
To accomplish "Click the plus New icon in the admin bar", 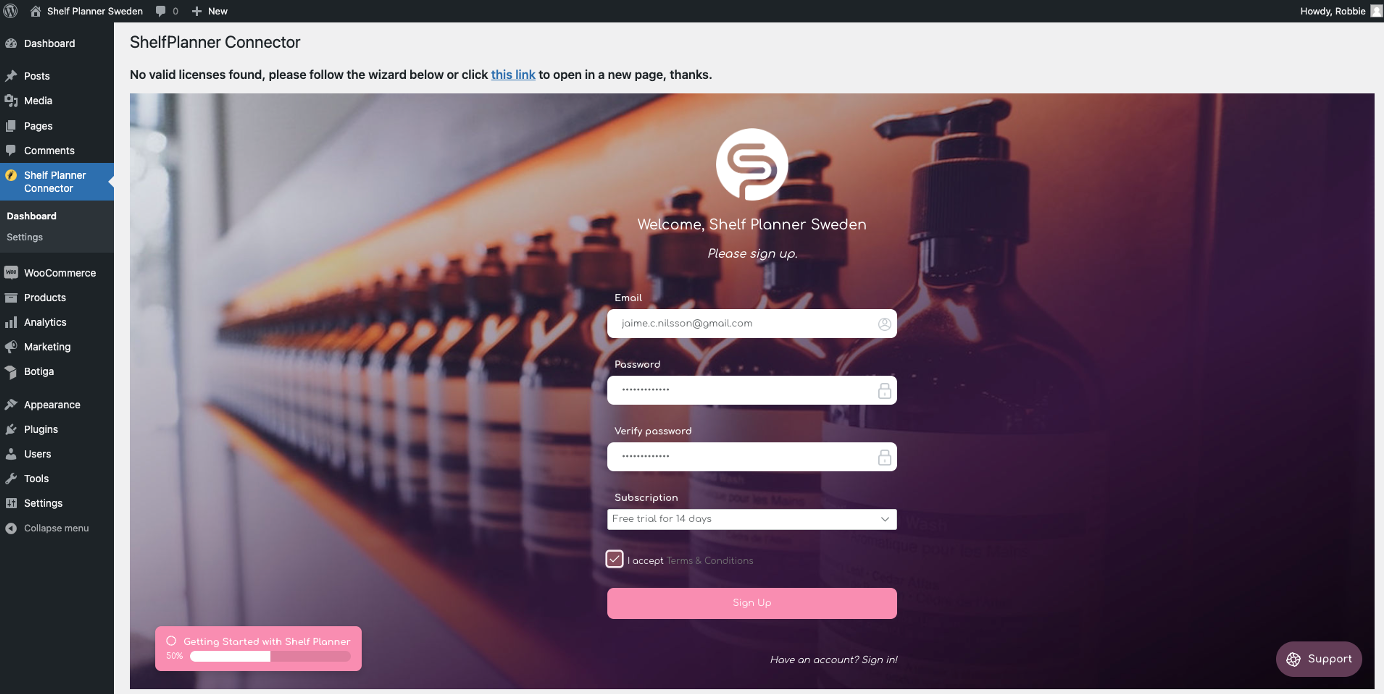I will point(197,11).
